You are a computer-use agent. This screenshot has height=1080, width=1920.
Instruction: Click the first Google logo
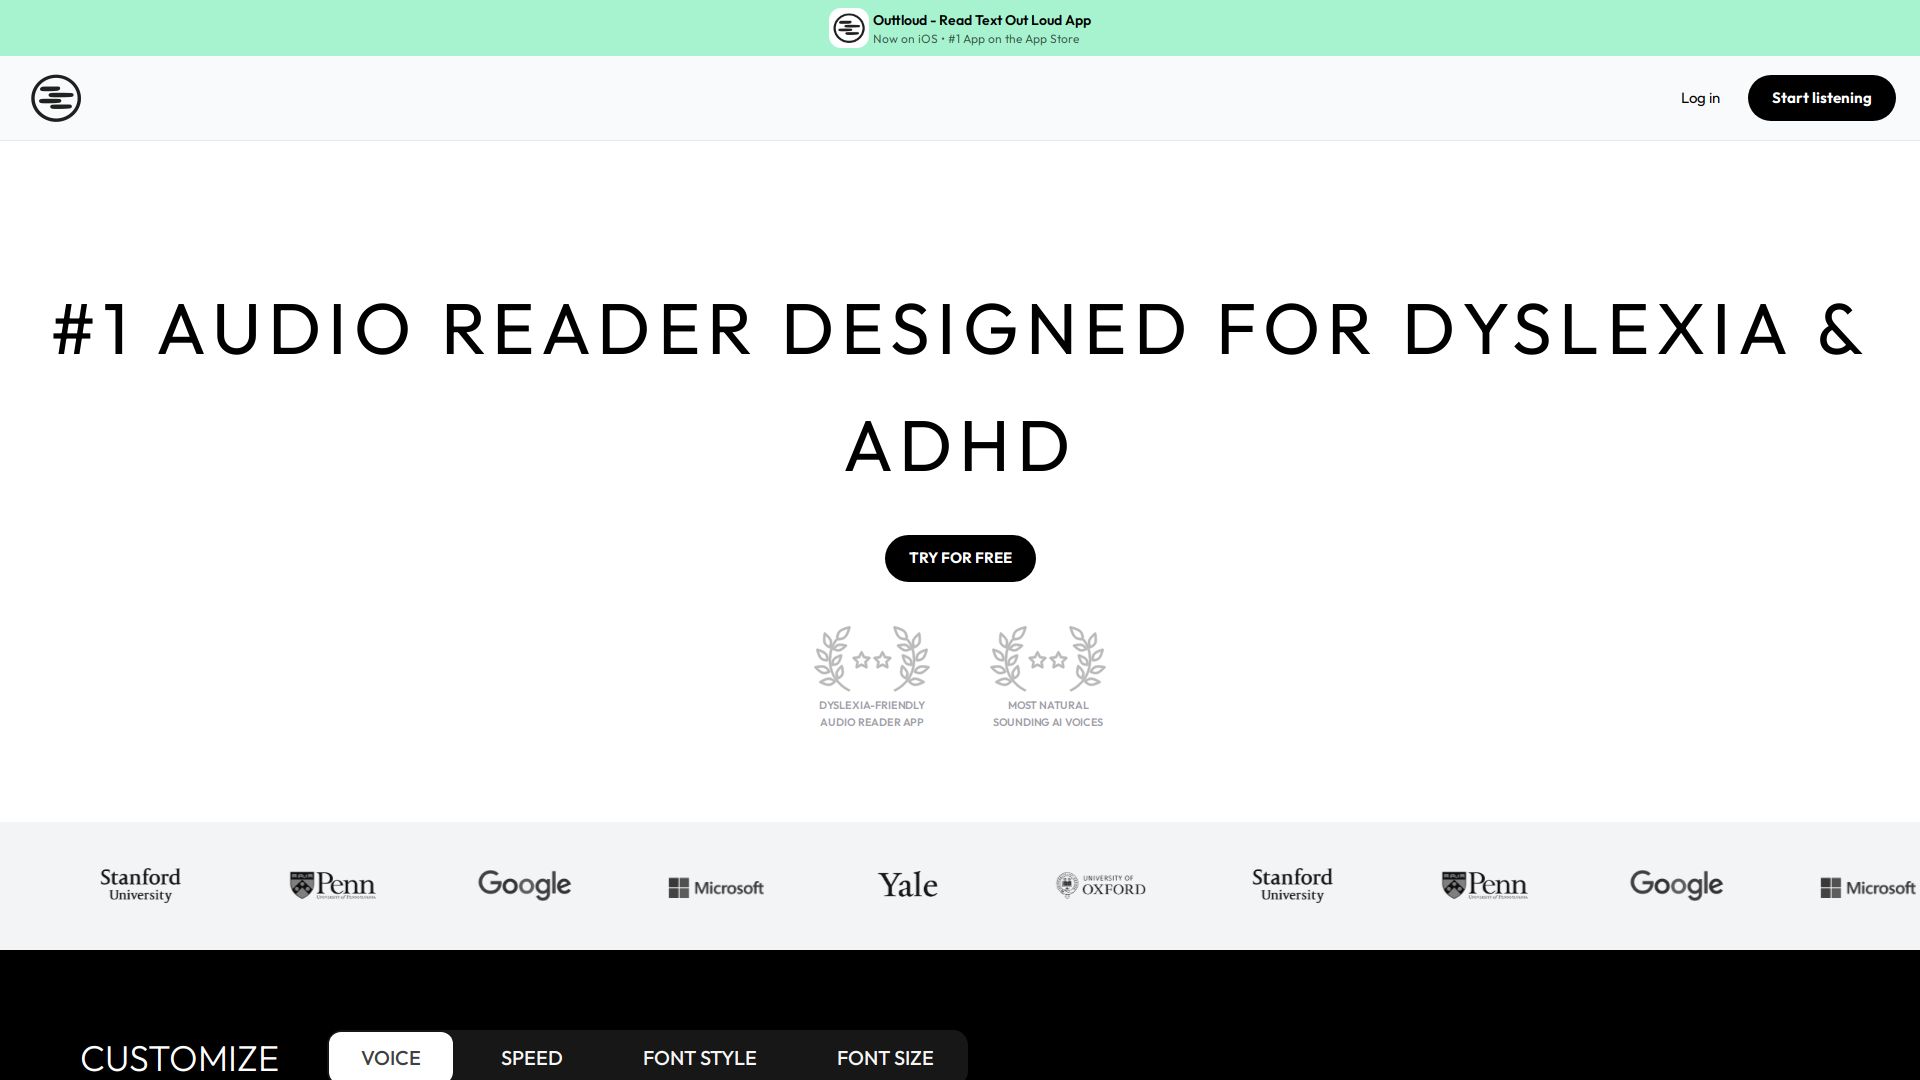524,885
